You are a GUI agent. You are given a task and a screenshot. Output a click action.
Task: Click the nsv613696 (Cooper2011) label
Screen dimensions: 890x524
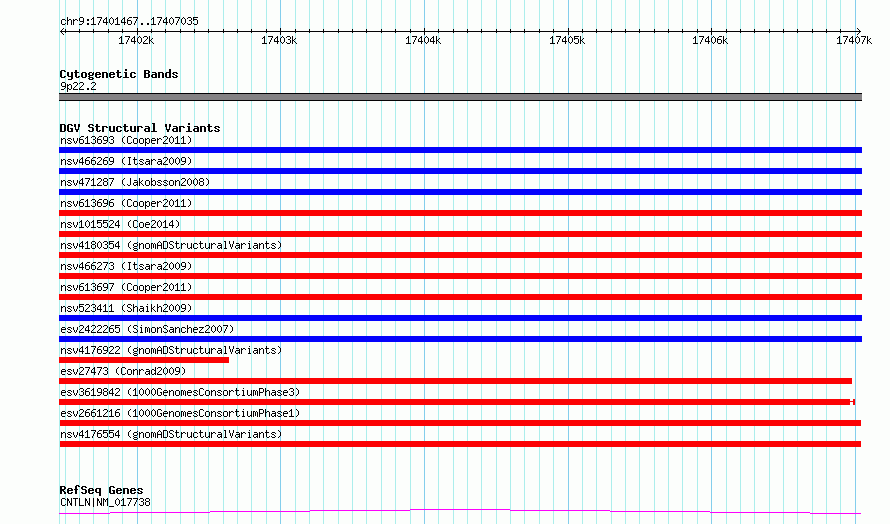[126, 203]
